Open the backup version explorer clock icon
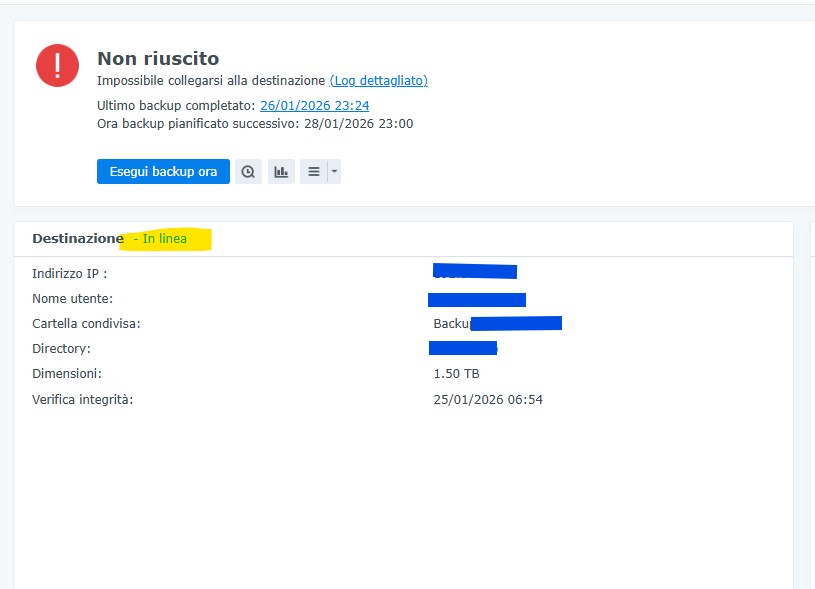815x589 pixels. tap(248, 172)
